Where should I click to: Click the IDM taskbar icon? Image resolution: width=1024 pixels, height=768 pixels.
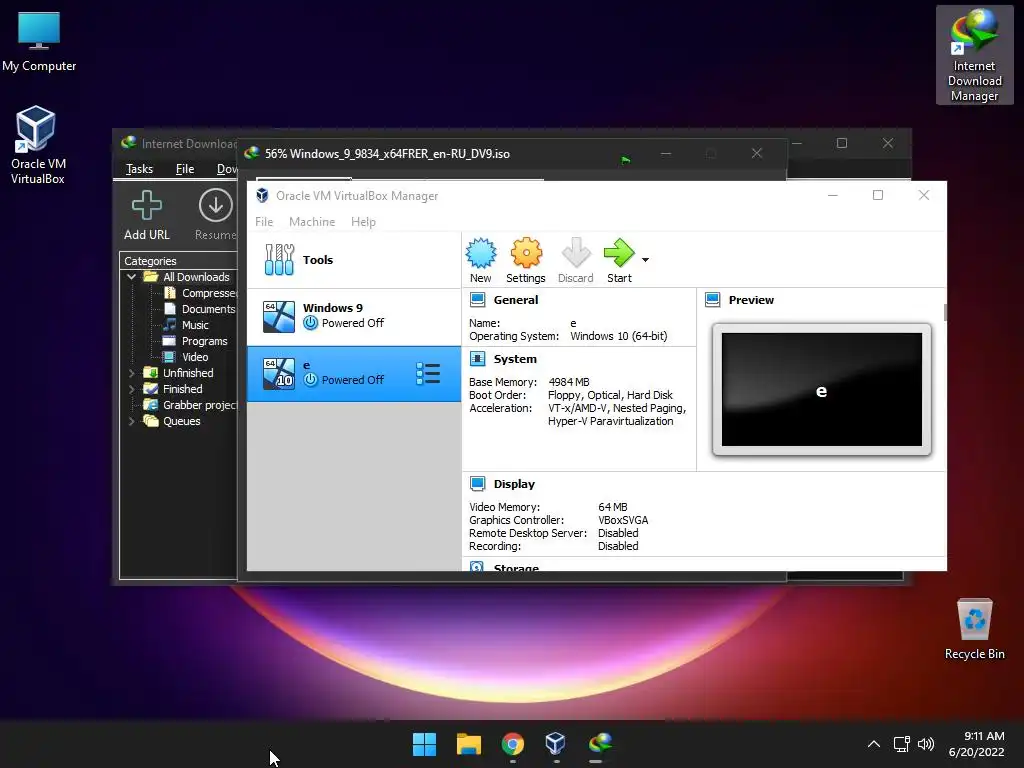point(600,744)
